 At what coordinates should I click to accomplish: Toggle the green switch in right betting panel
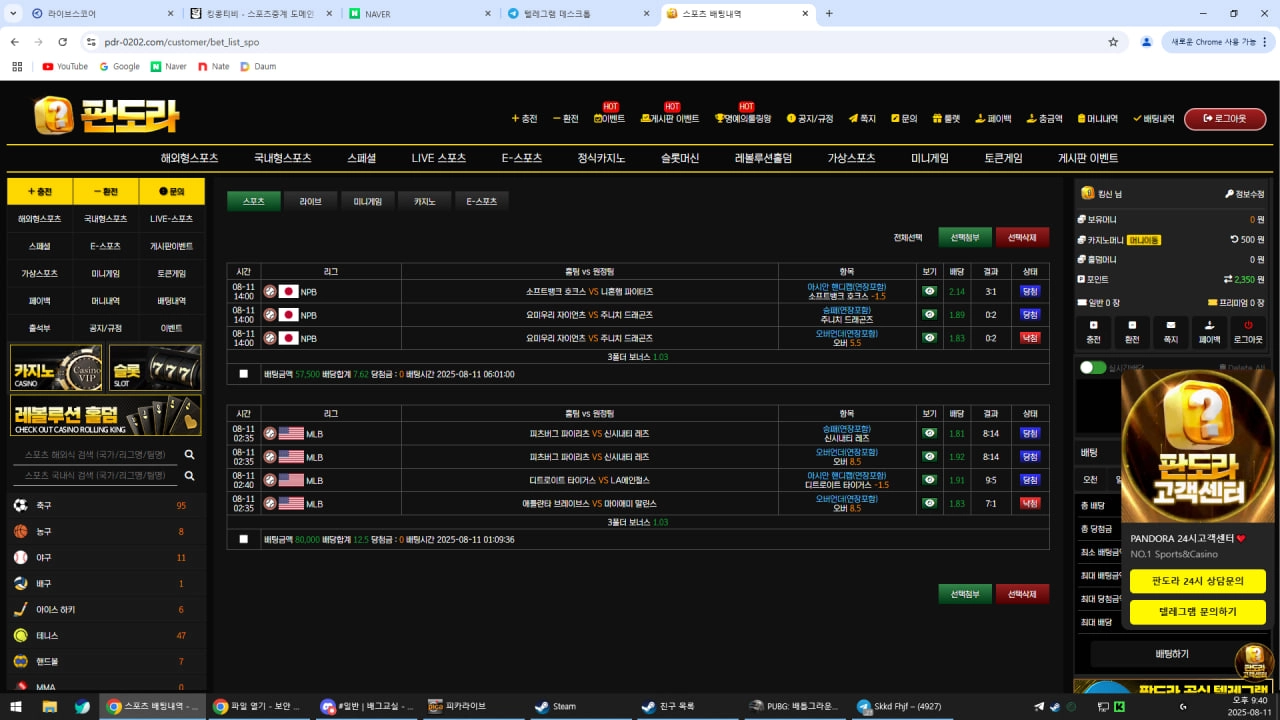click(x=1093, y=368)
